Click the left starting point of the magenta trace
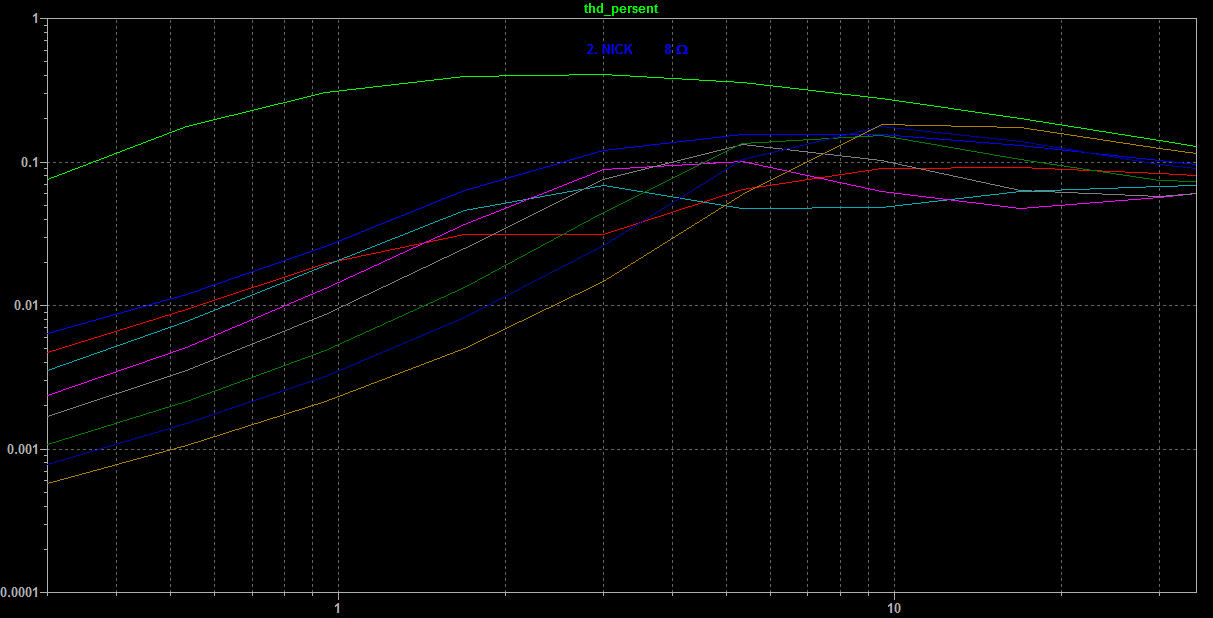 49,396
